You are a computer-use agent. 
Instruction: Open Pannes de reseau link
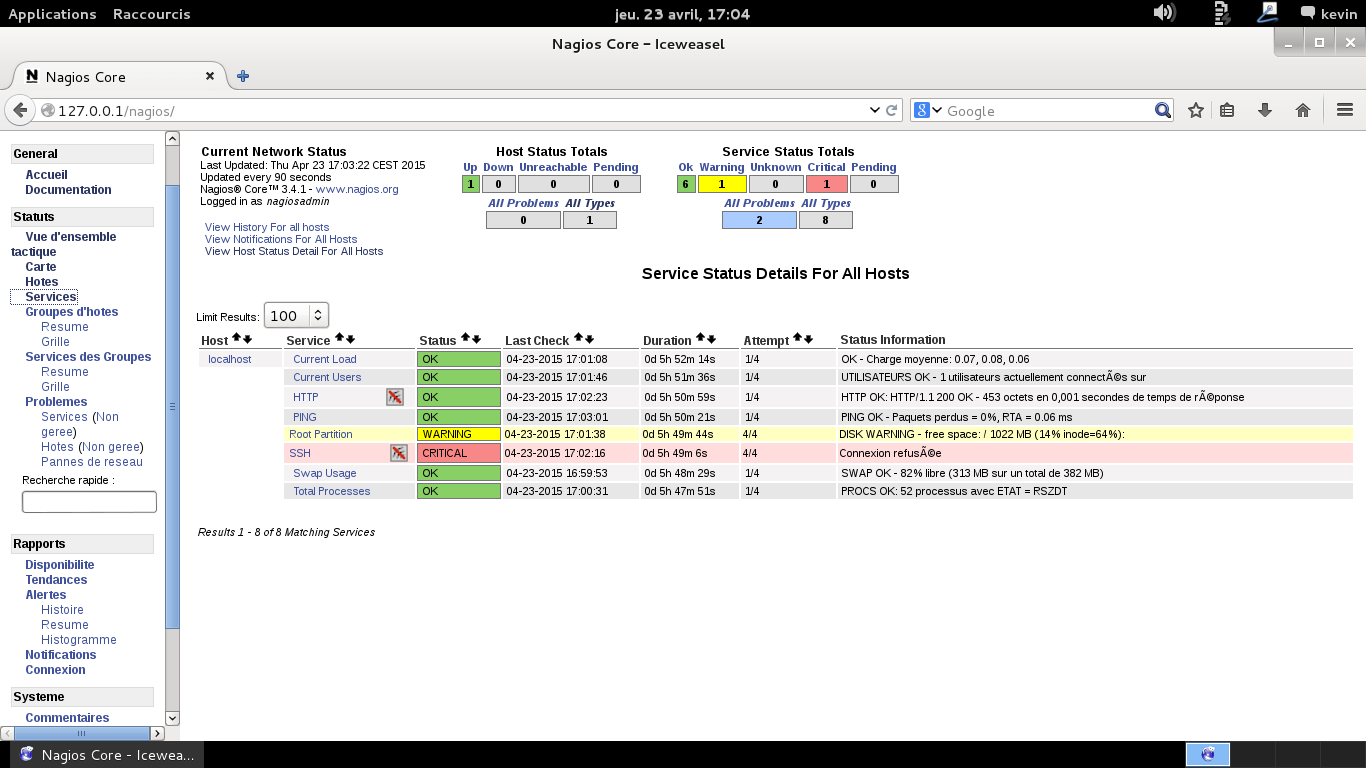92,462
